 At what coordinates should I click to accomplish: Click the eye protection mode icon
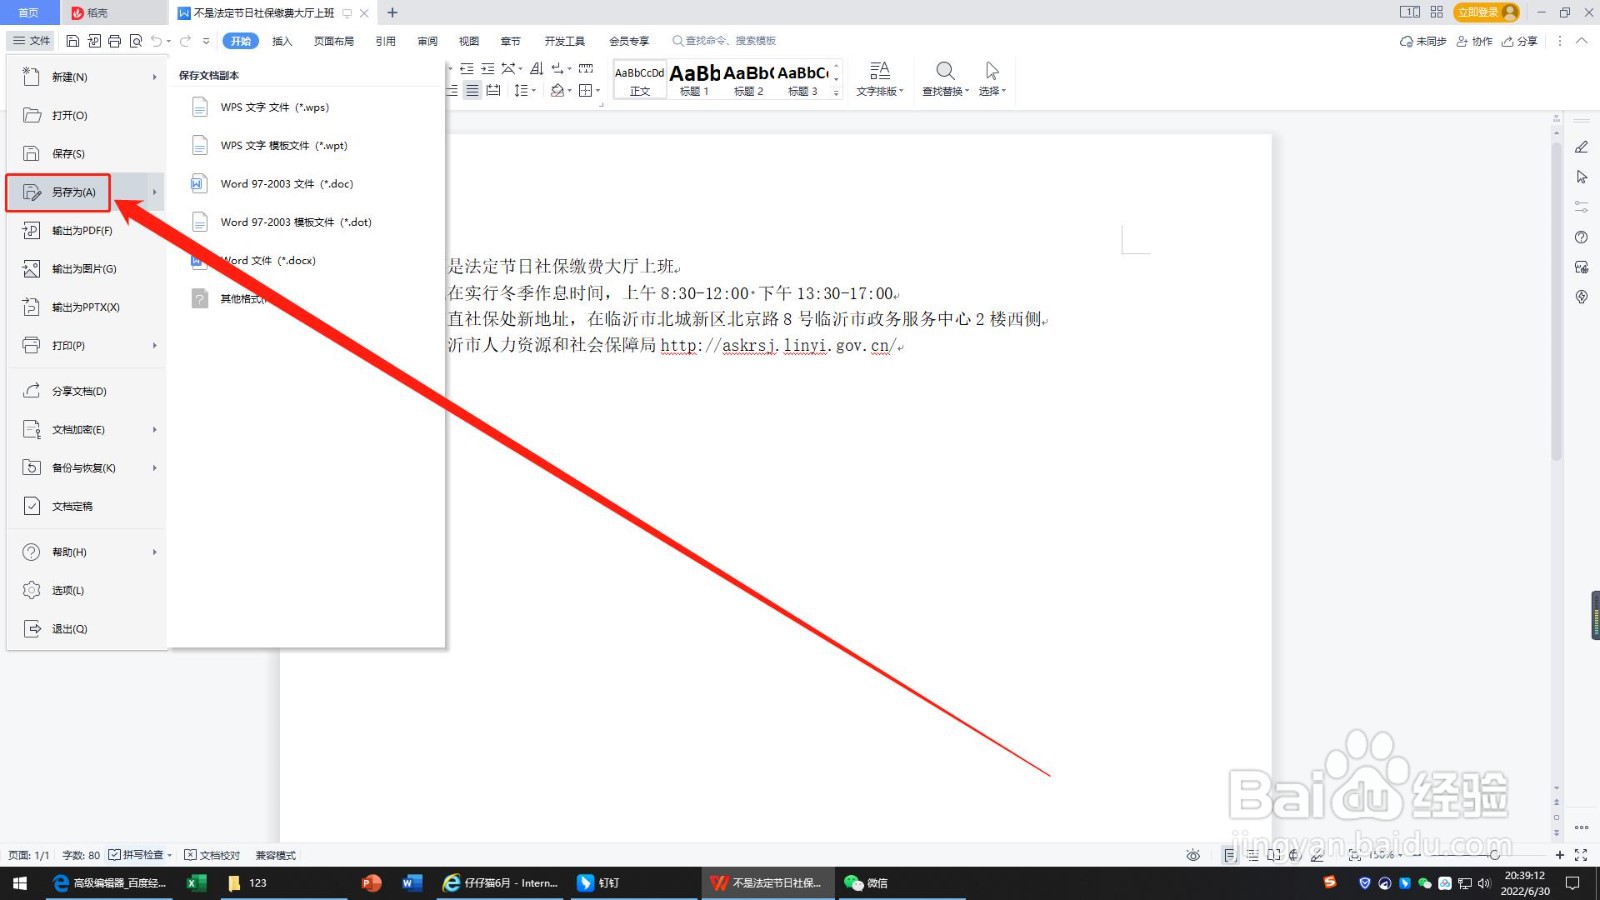point(1193,855)
